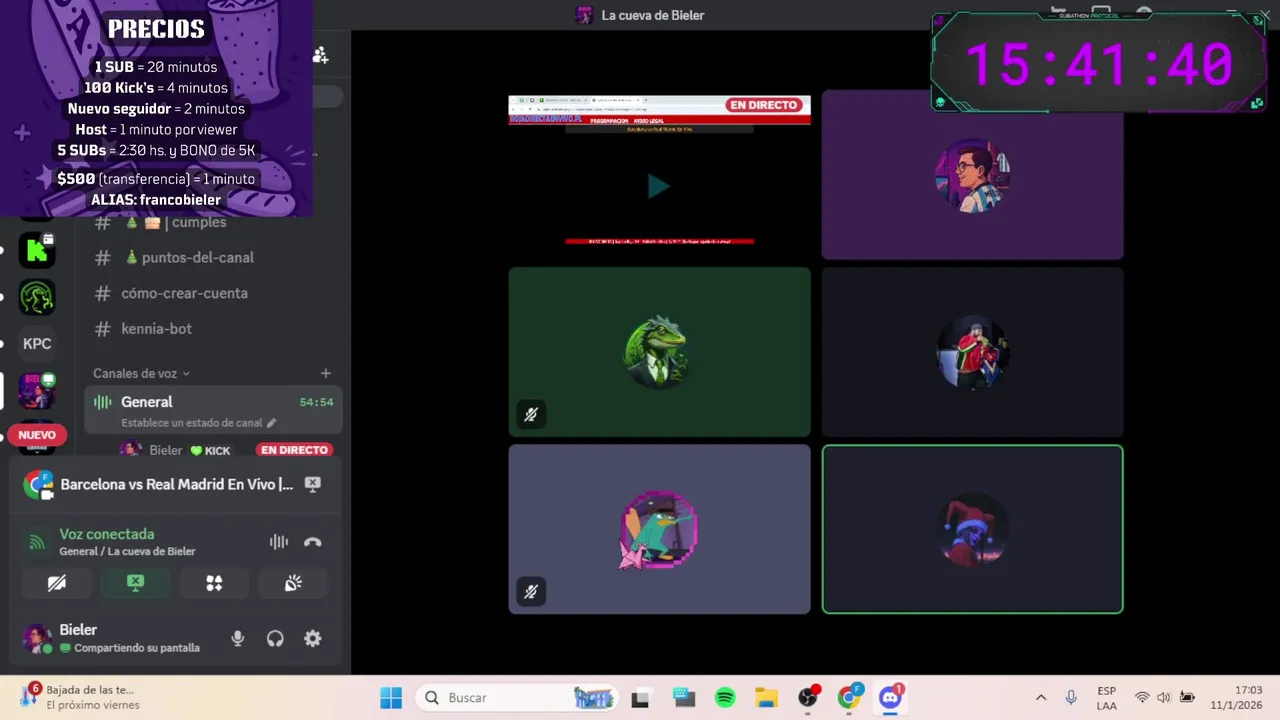
Task: Open the clock and date 17:03
Action: 1236,698
